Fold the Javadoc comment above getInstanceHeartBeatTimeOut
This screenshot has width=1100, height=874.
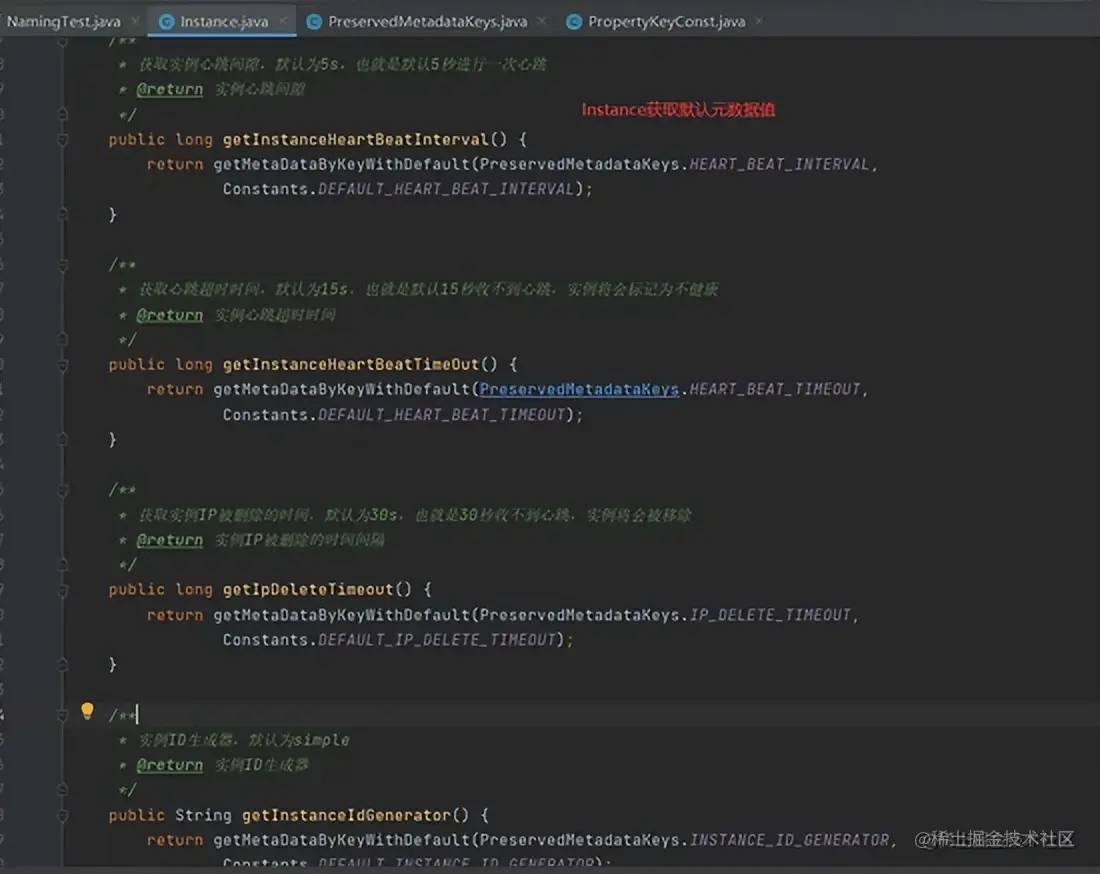(62, 265)
